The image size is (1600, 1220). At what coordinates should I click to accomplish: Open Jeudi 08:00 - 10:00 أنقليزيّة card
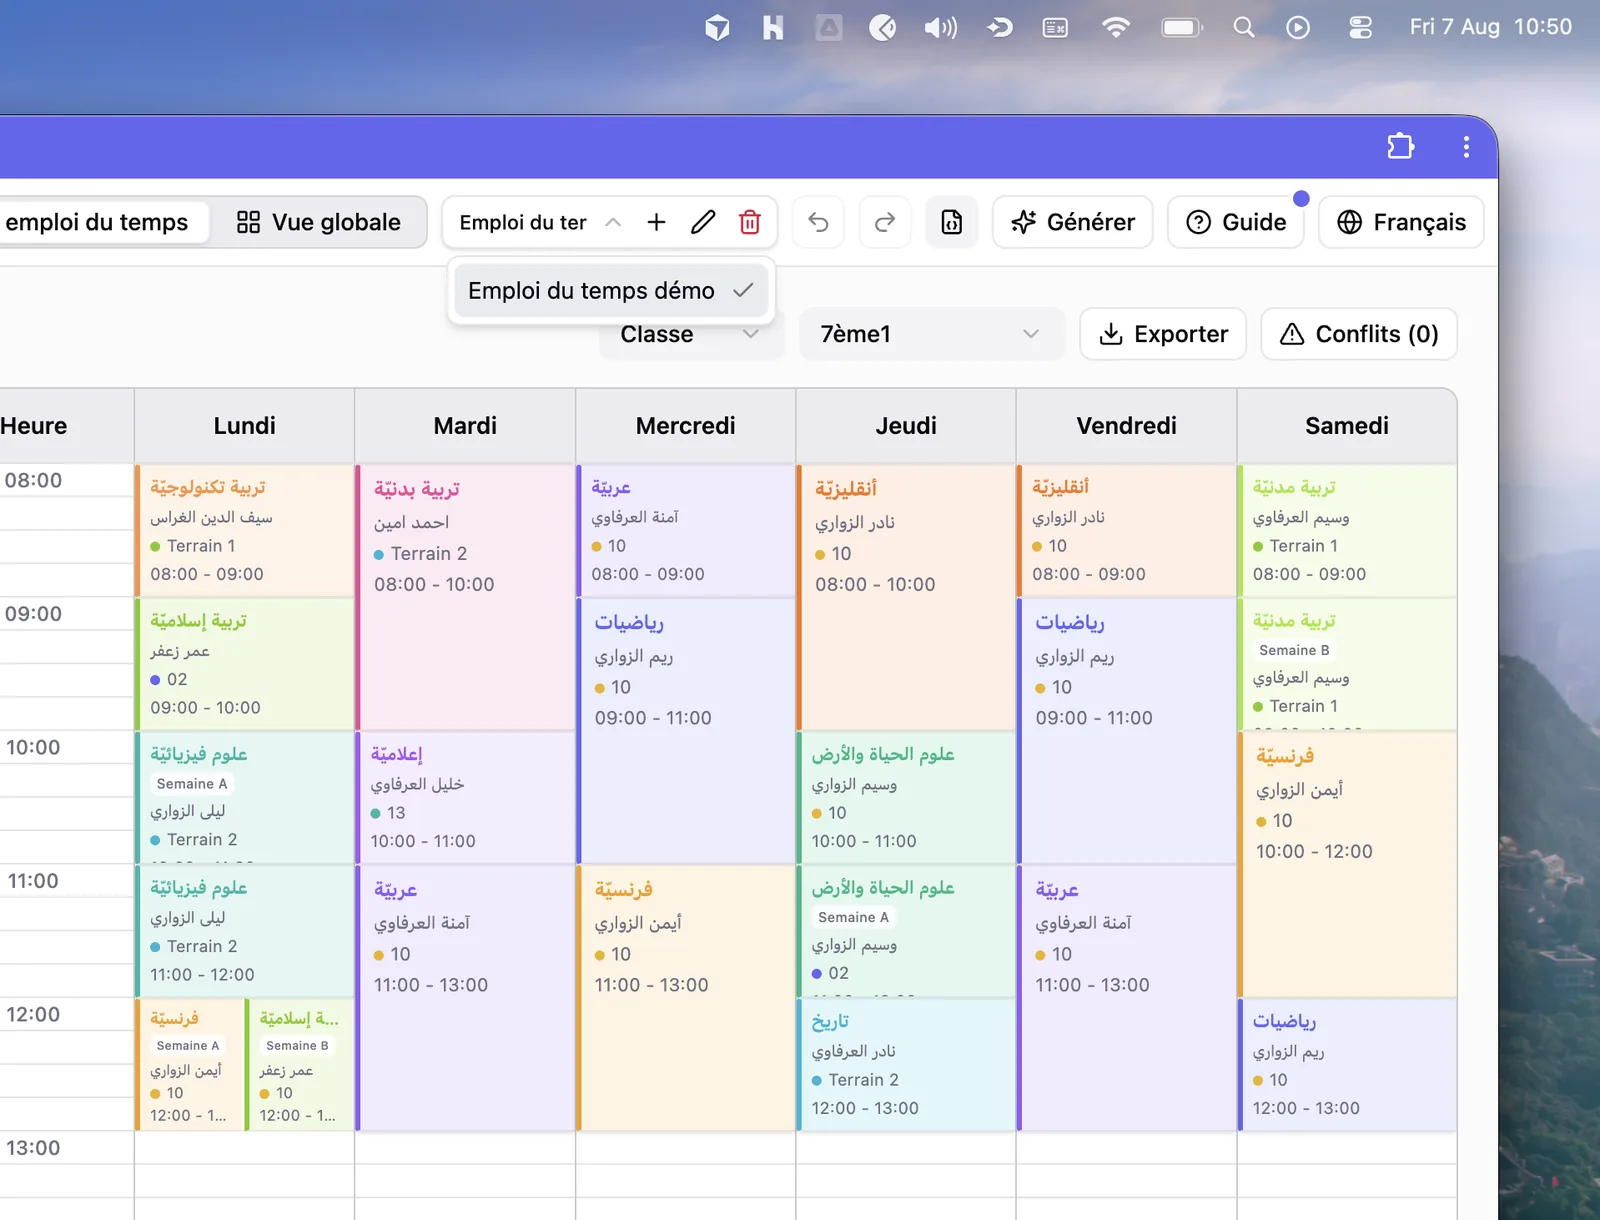907,597
